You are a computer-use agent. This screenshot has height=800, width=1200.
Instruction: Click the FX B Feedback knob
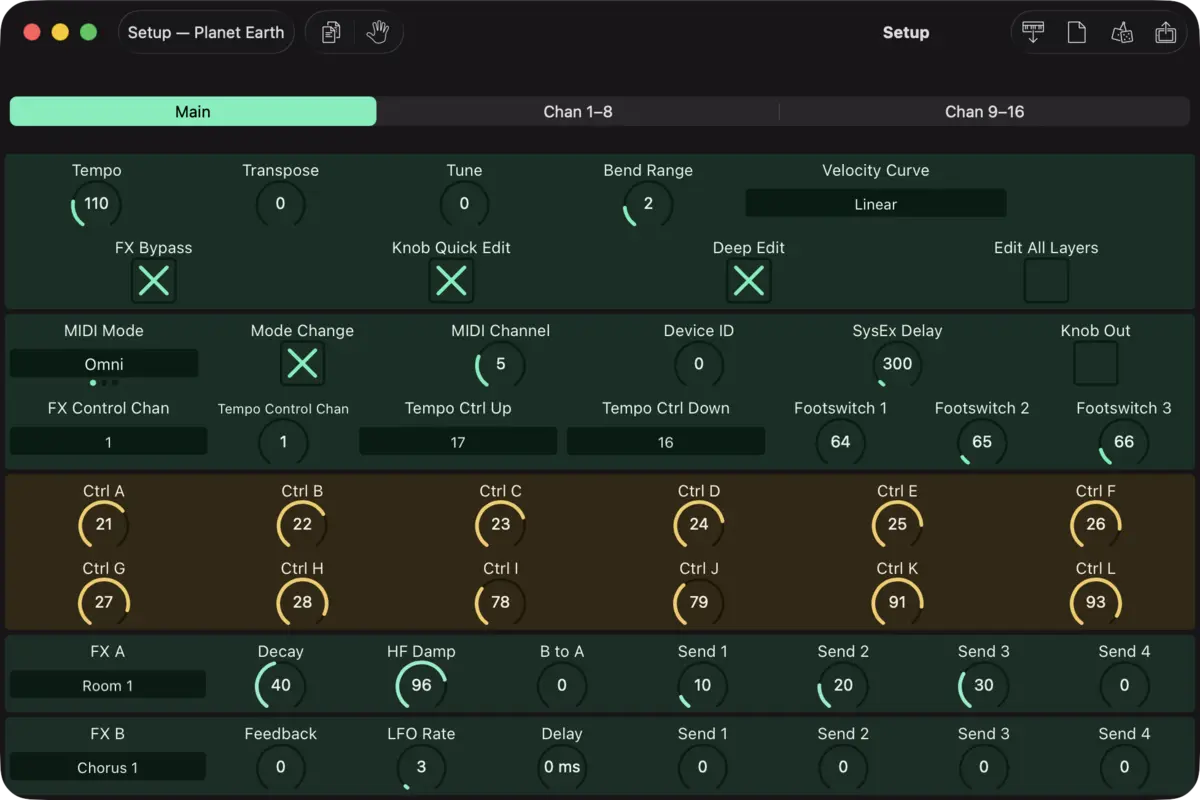[280, 767]
